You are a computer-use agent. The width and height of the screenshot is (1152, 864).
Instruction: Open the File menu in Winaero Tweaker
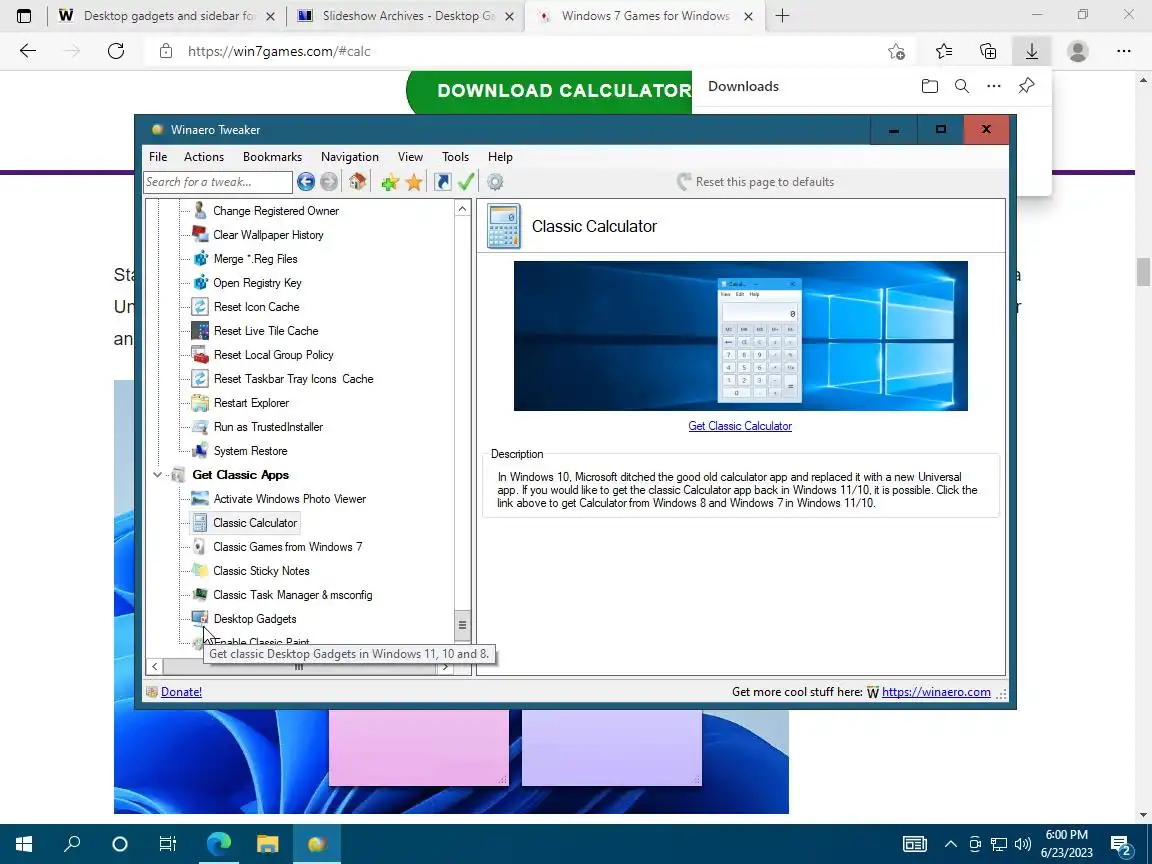[158, 156]
